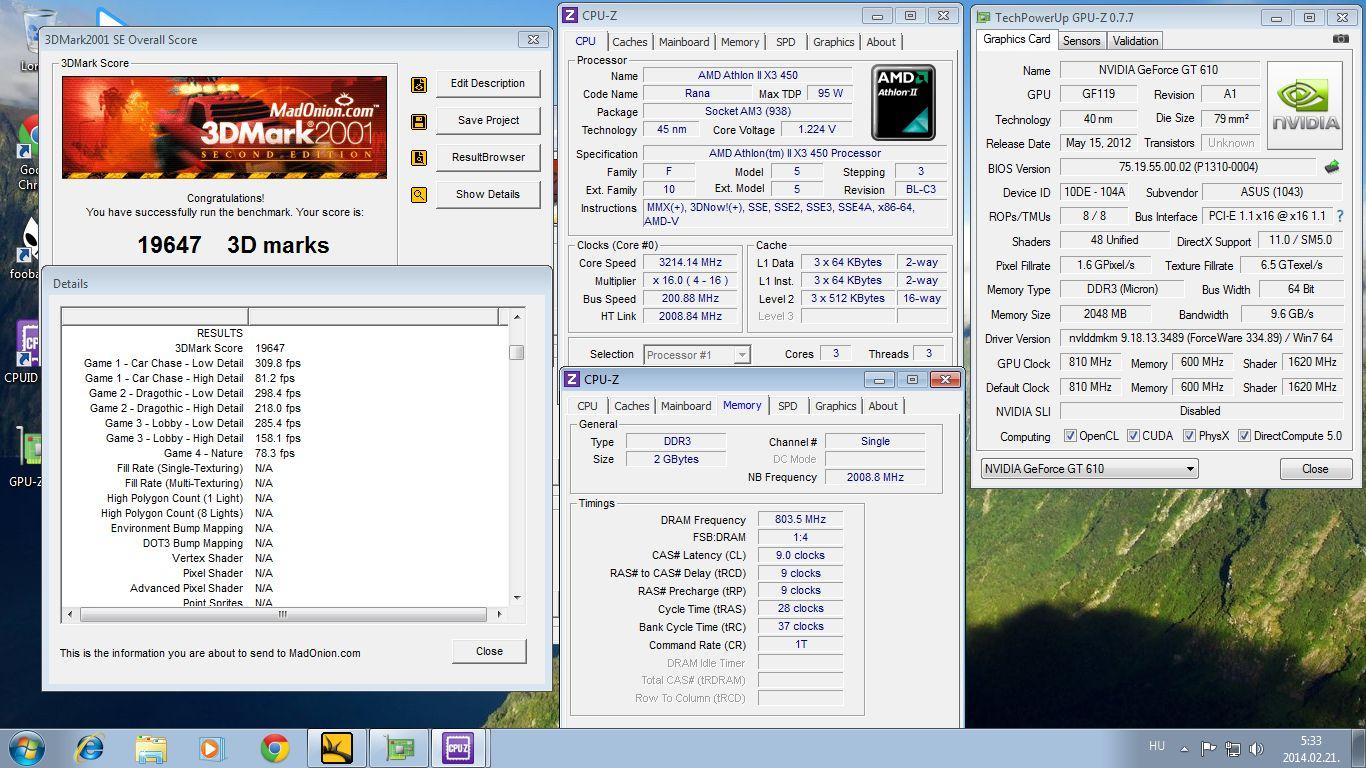1366x768 pixels.
Task: Click the Show Details magnifier icon
Action: click(x=419, y=195)
